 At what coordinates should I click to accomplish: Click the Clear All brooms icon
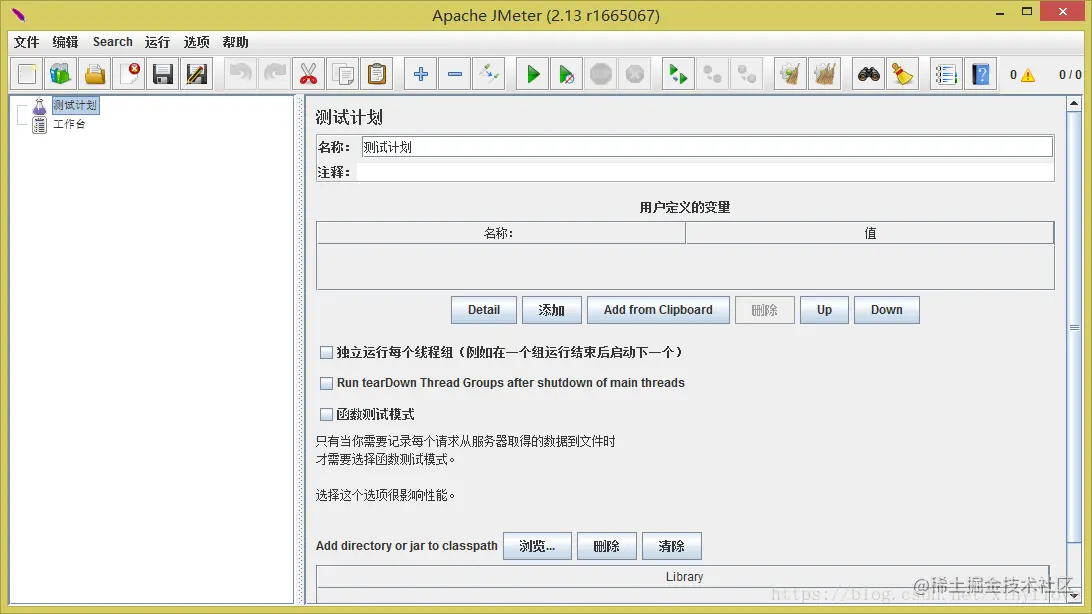tap(825, 74)
